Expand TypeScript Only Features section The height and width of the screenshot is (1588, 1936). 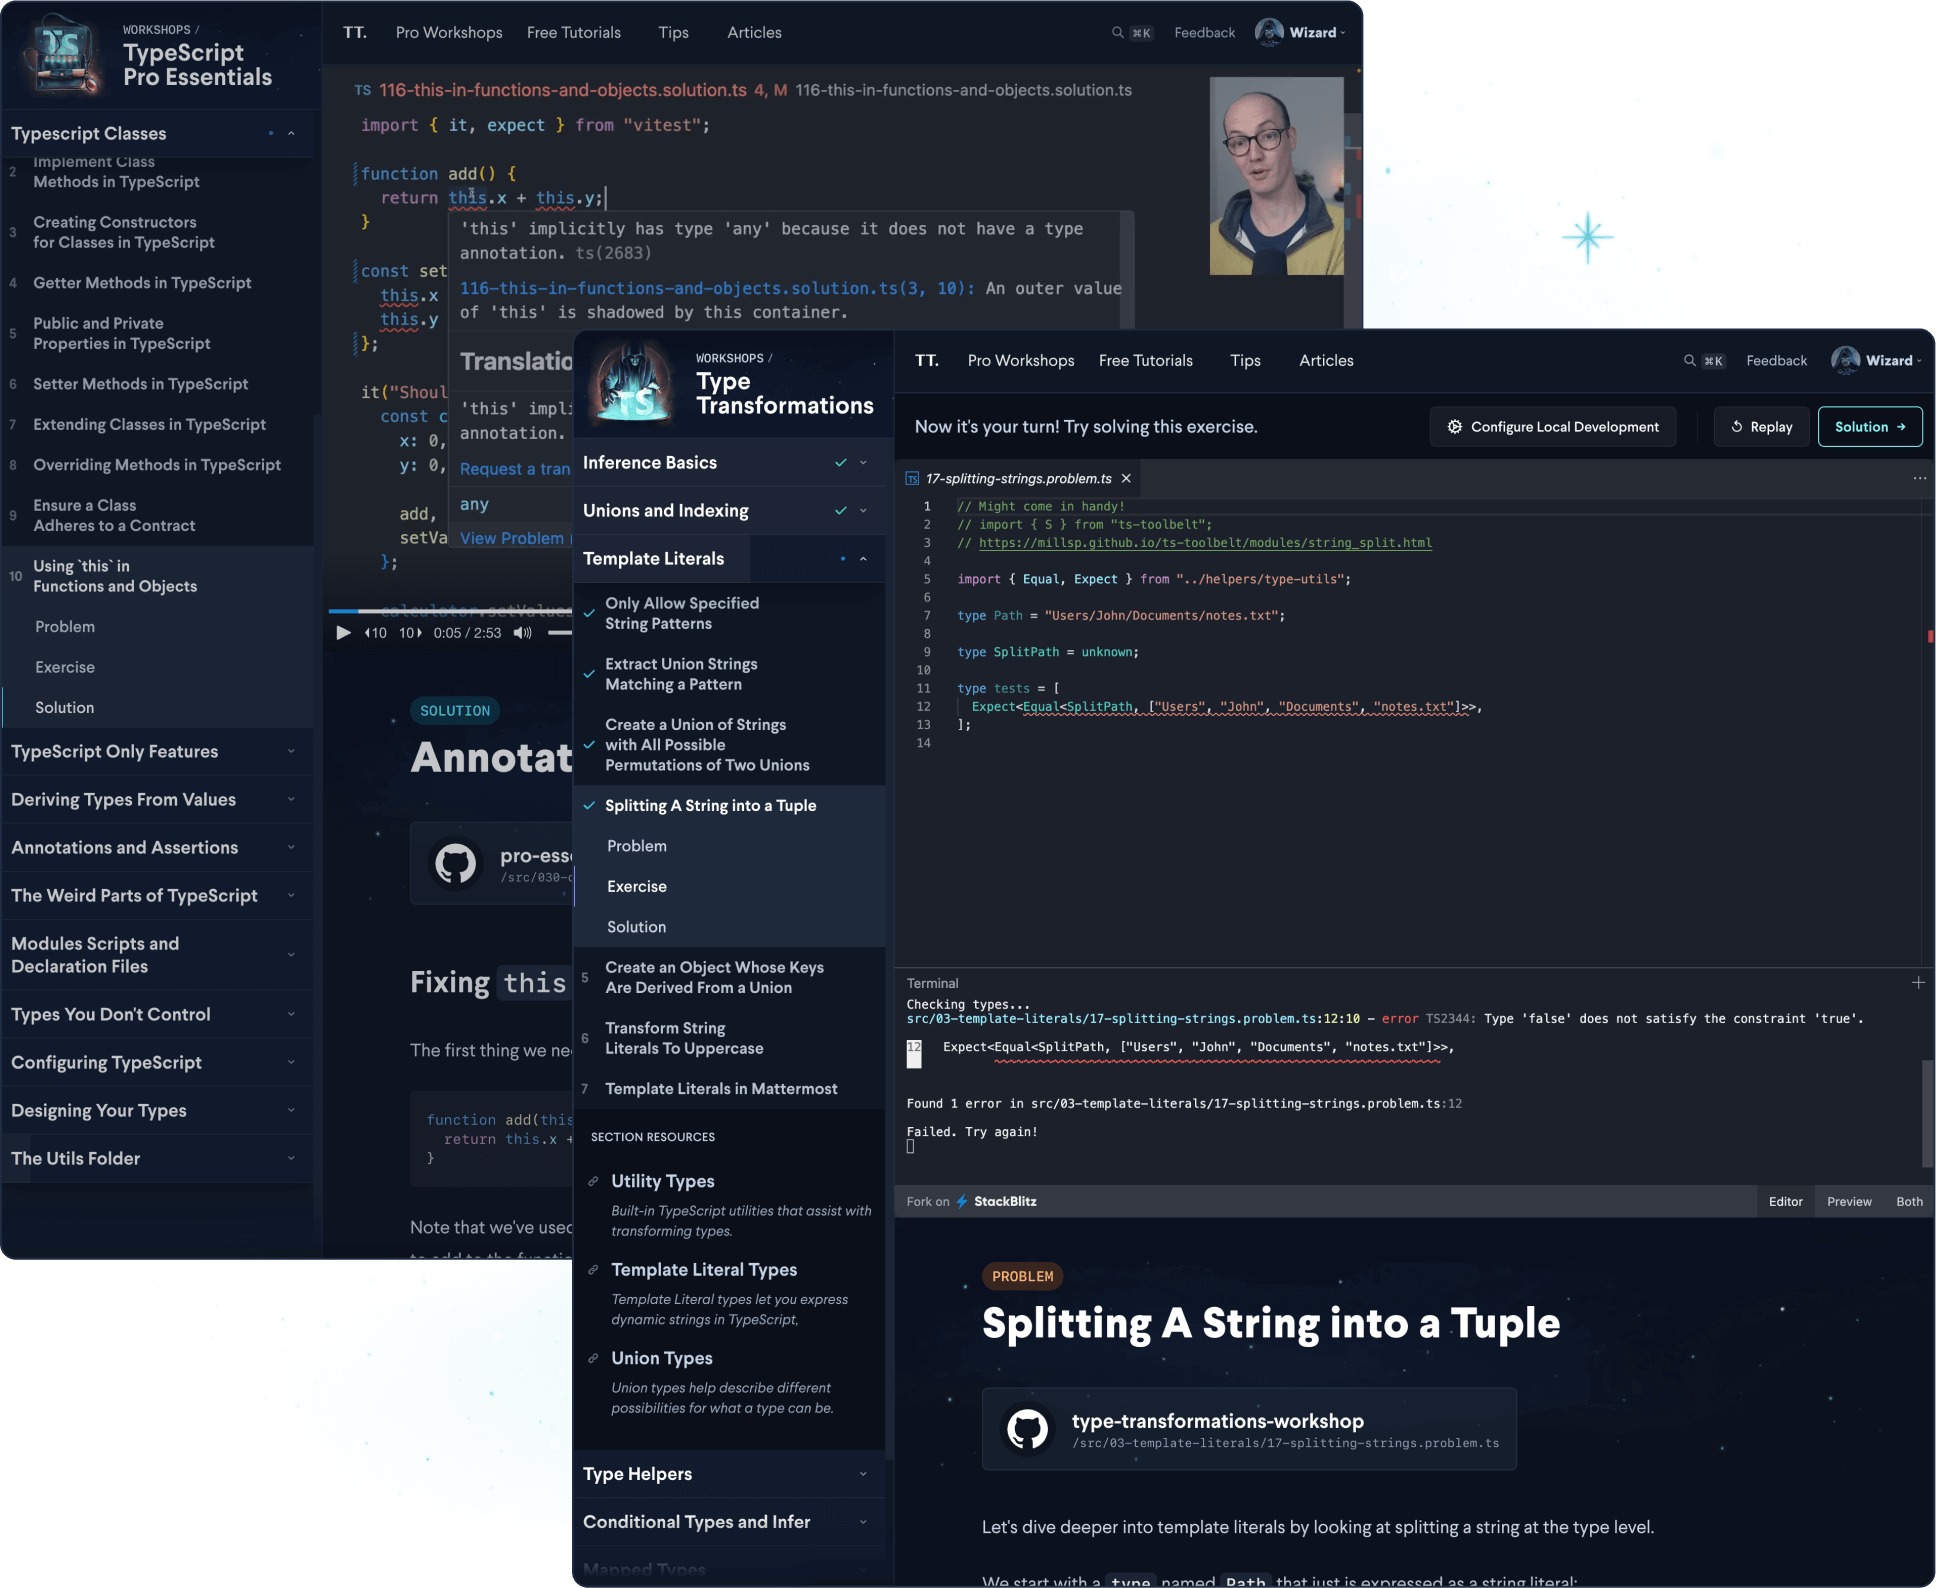pyautogui.click(x=157, y=752)
